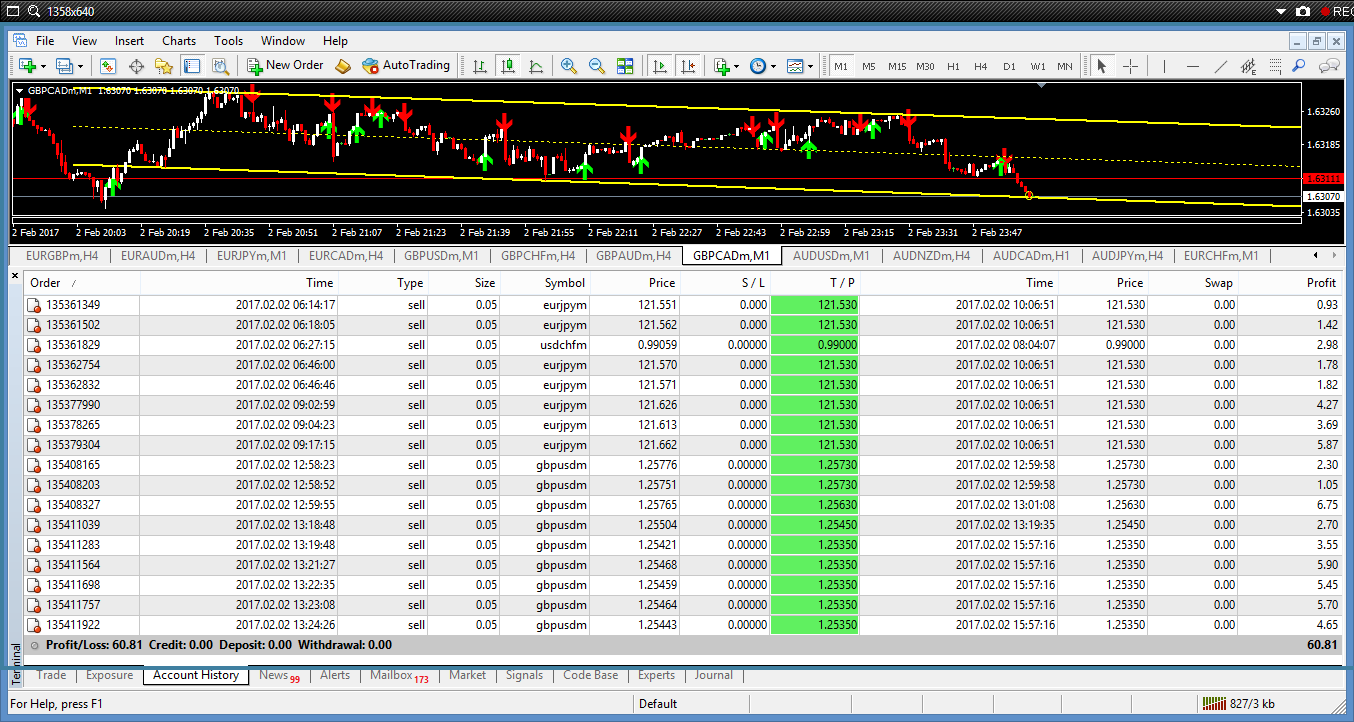
Task: Switch to the H4 timeframe
Action: [981, 66]
